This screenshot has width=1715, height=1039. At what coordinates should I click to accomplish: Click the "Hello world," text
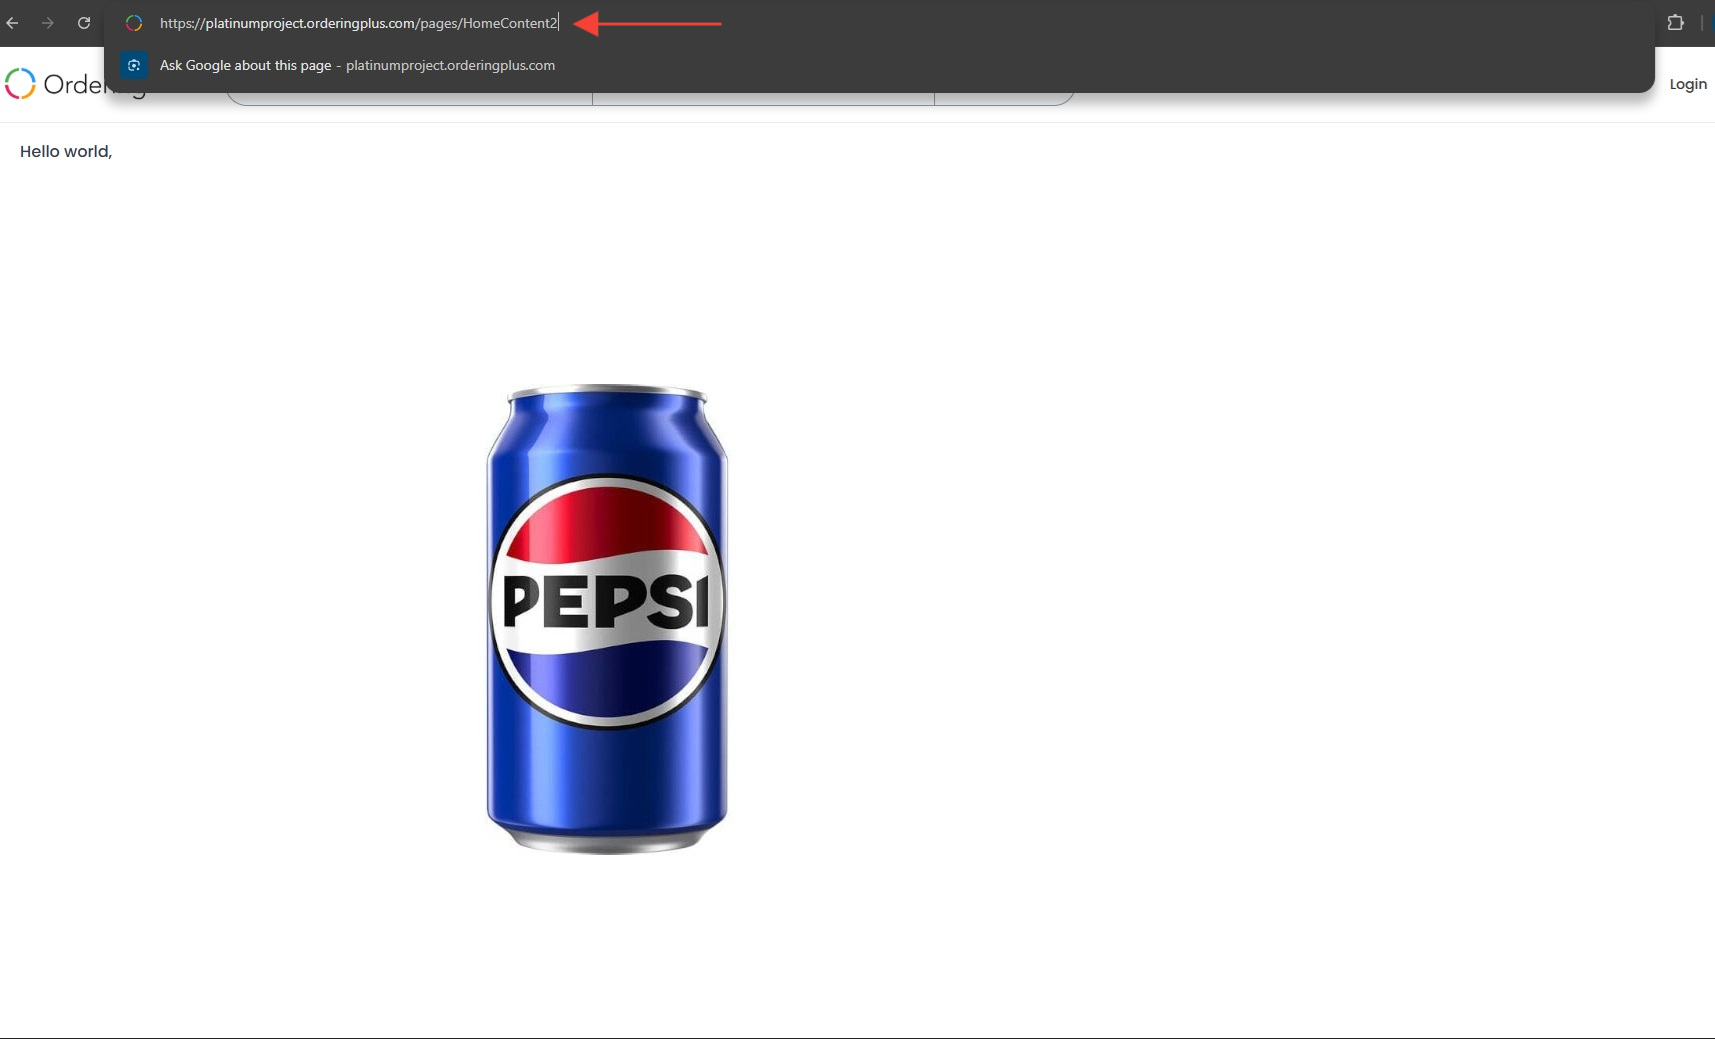(66, 151)
